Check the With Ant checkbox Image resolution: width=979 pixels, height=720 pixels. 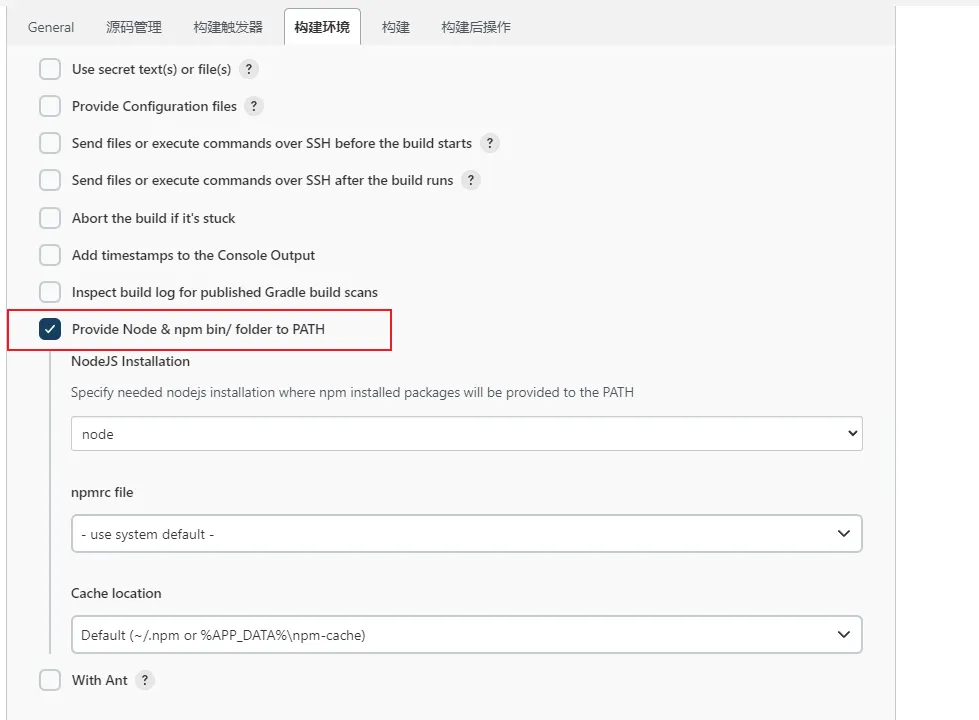(50, 680)
